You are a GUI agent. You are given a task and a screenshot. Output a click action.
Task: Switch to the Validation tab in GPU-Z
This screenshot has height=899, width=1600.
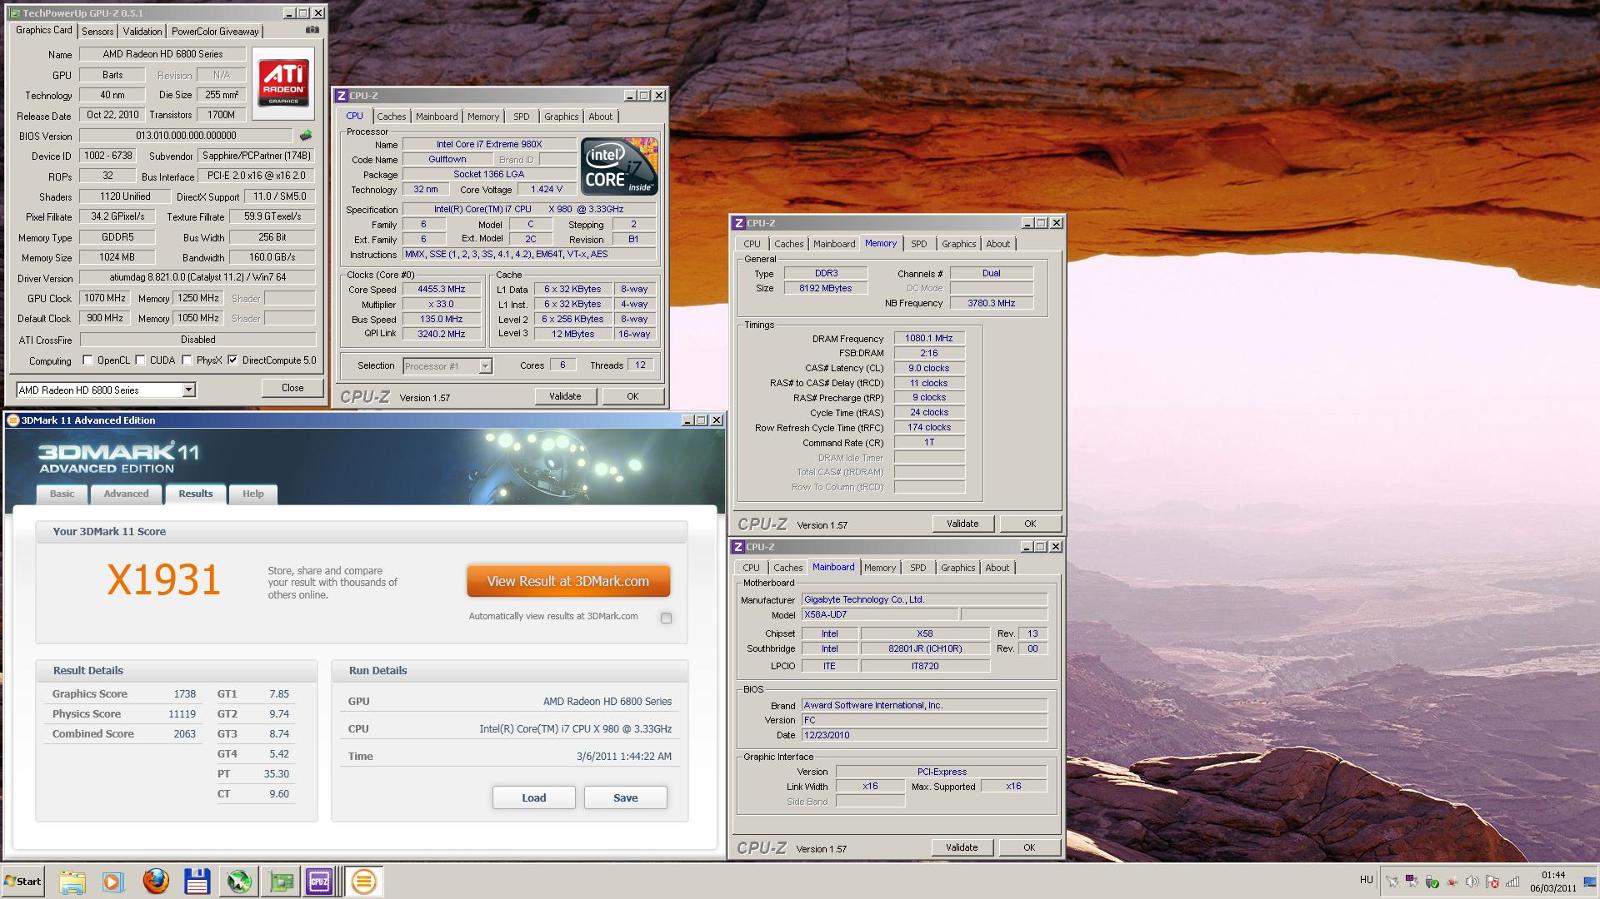[142, 31]
